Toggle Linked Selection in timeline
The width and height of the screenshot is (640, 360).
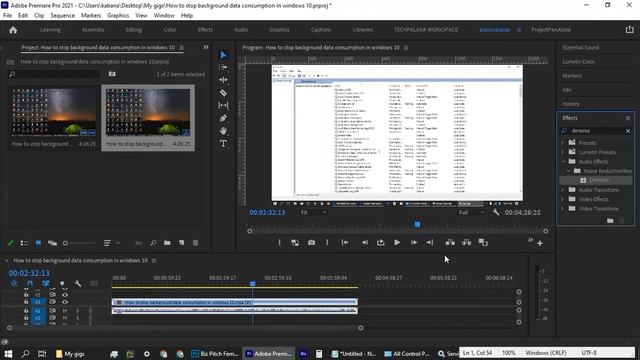[x=46, y=283]
